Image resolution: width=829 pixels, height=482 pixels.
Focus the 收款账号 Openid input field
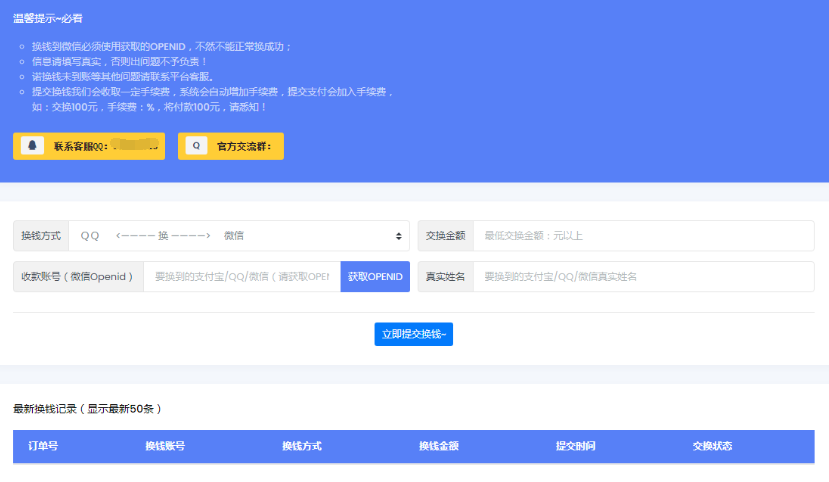tap(242, 276)
